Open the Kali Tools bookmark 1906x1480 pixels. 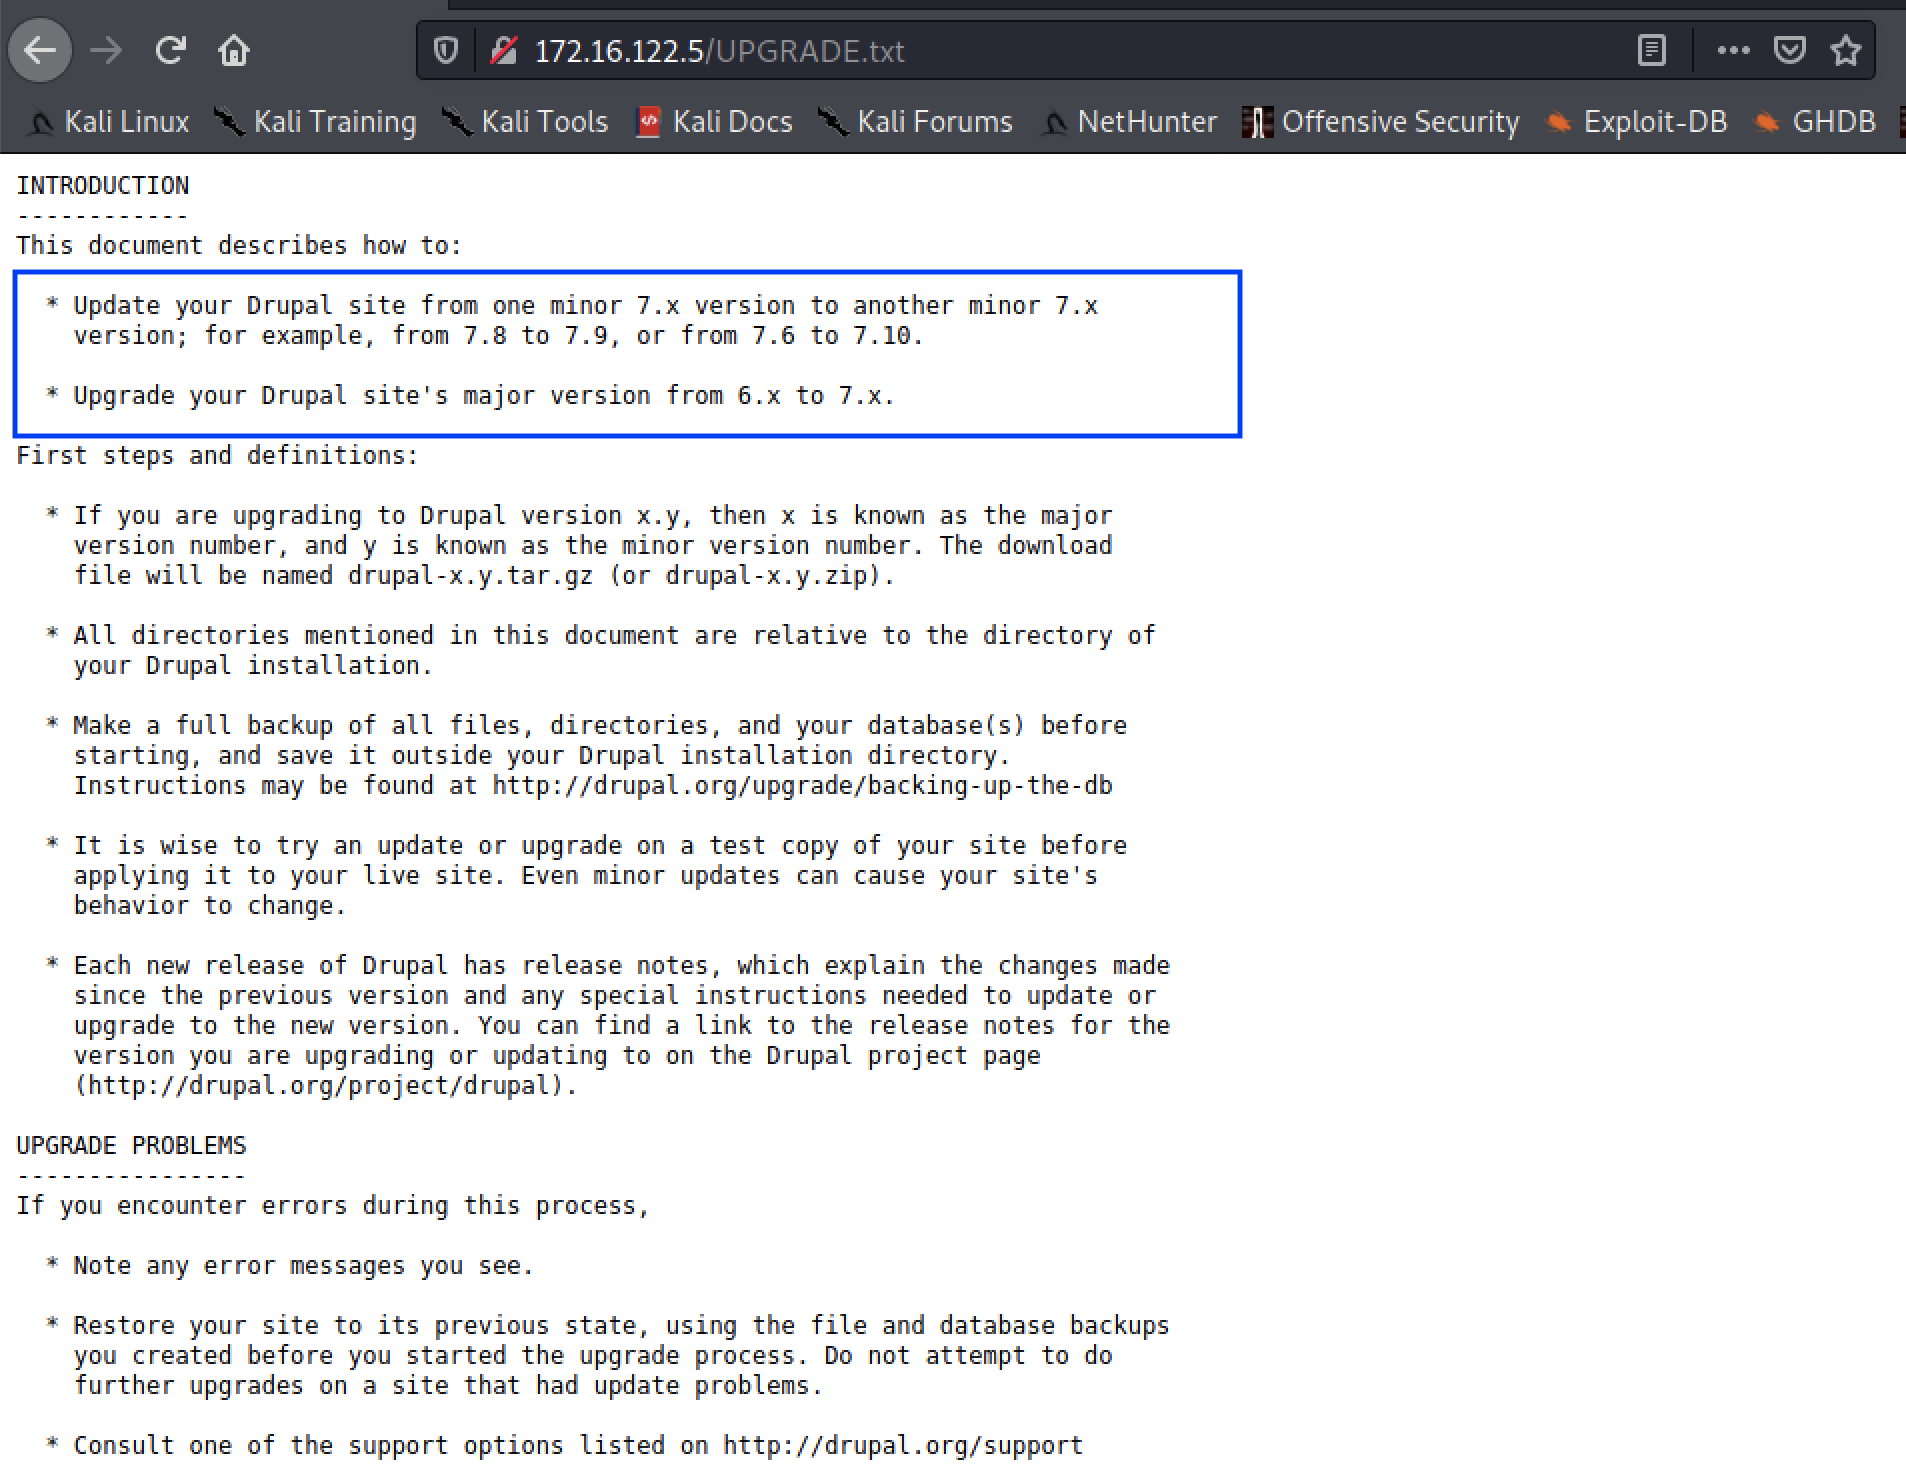pyautogui.click(x=526, y=122)
